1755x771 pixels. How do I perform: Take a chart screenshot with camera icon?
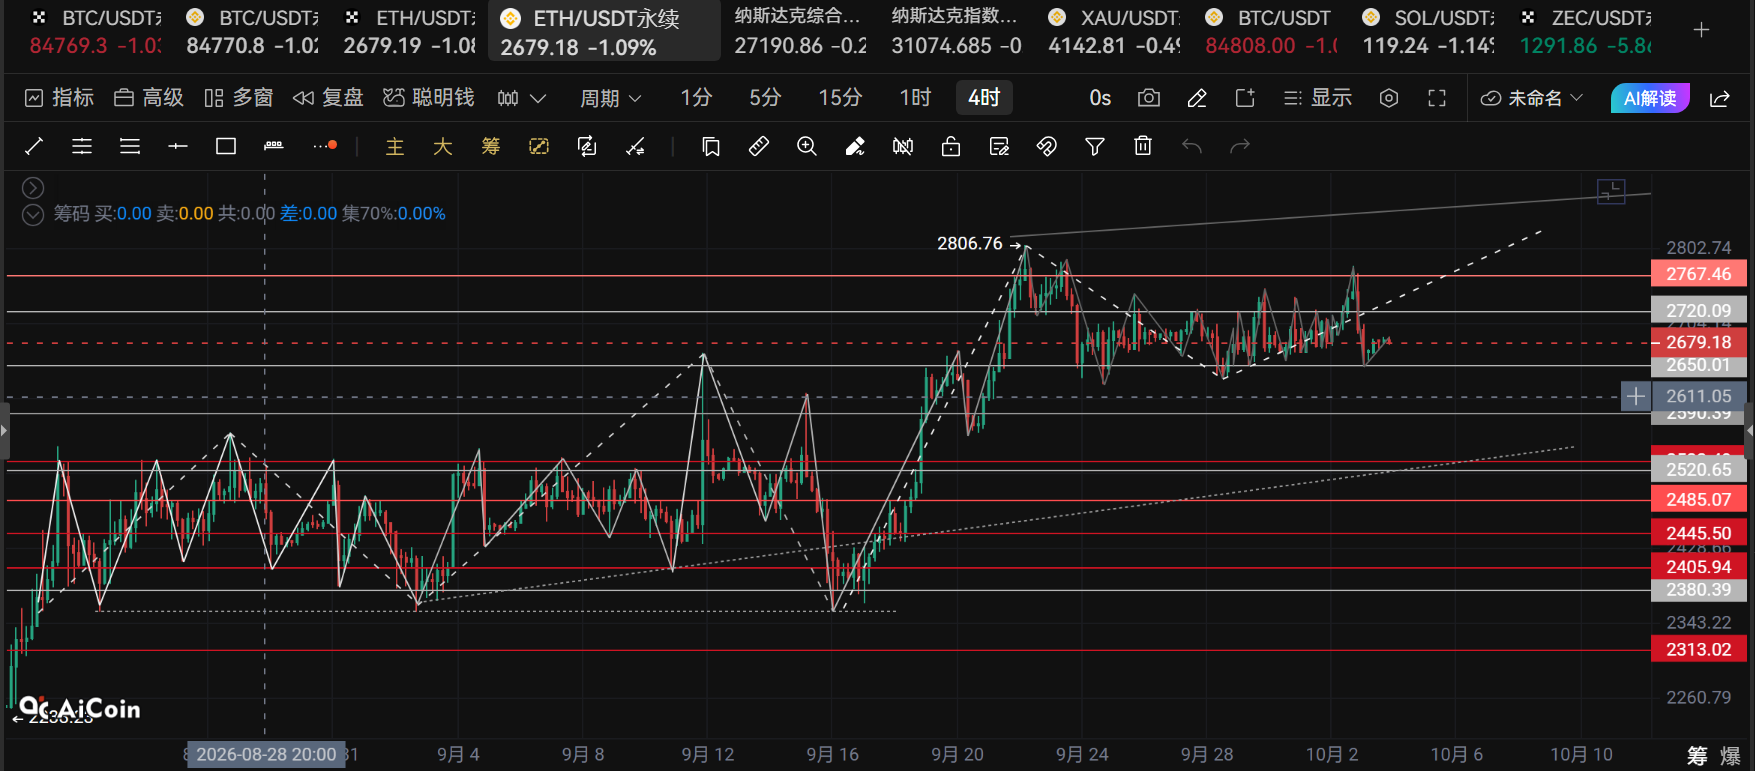coord(1149,98)
